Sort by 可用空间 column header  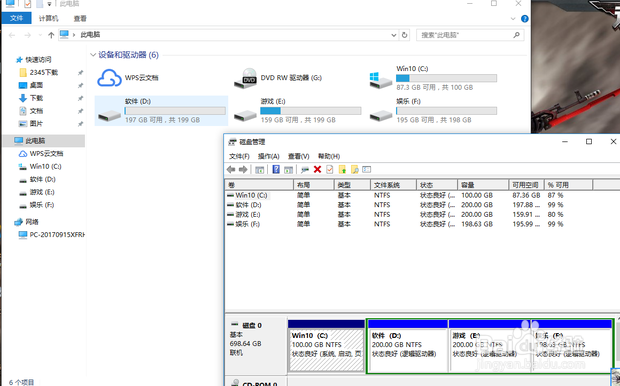pos(526,185)
